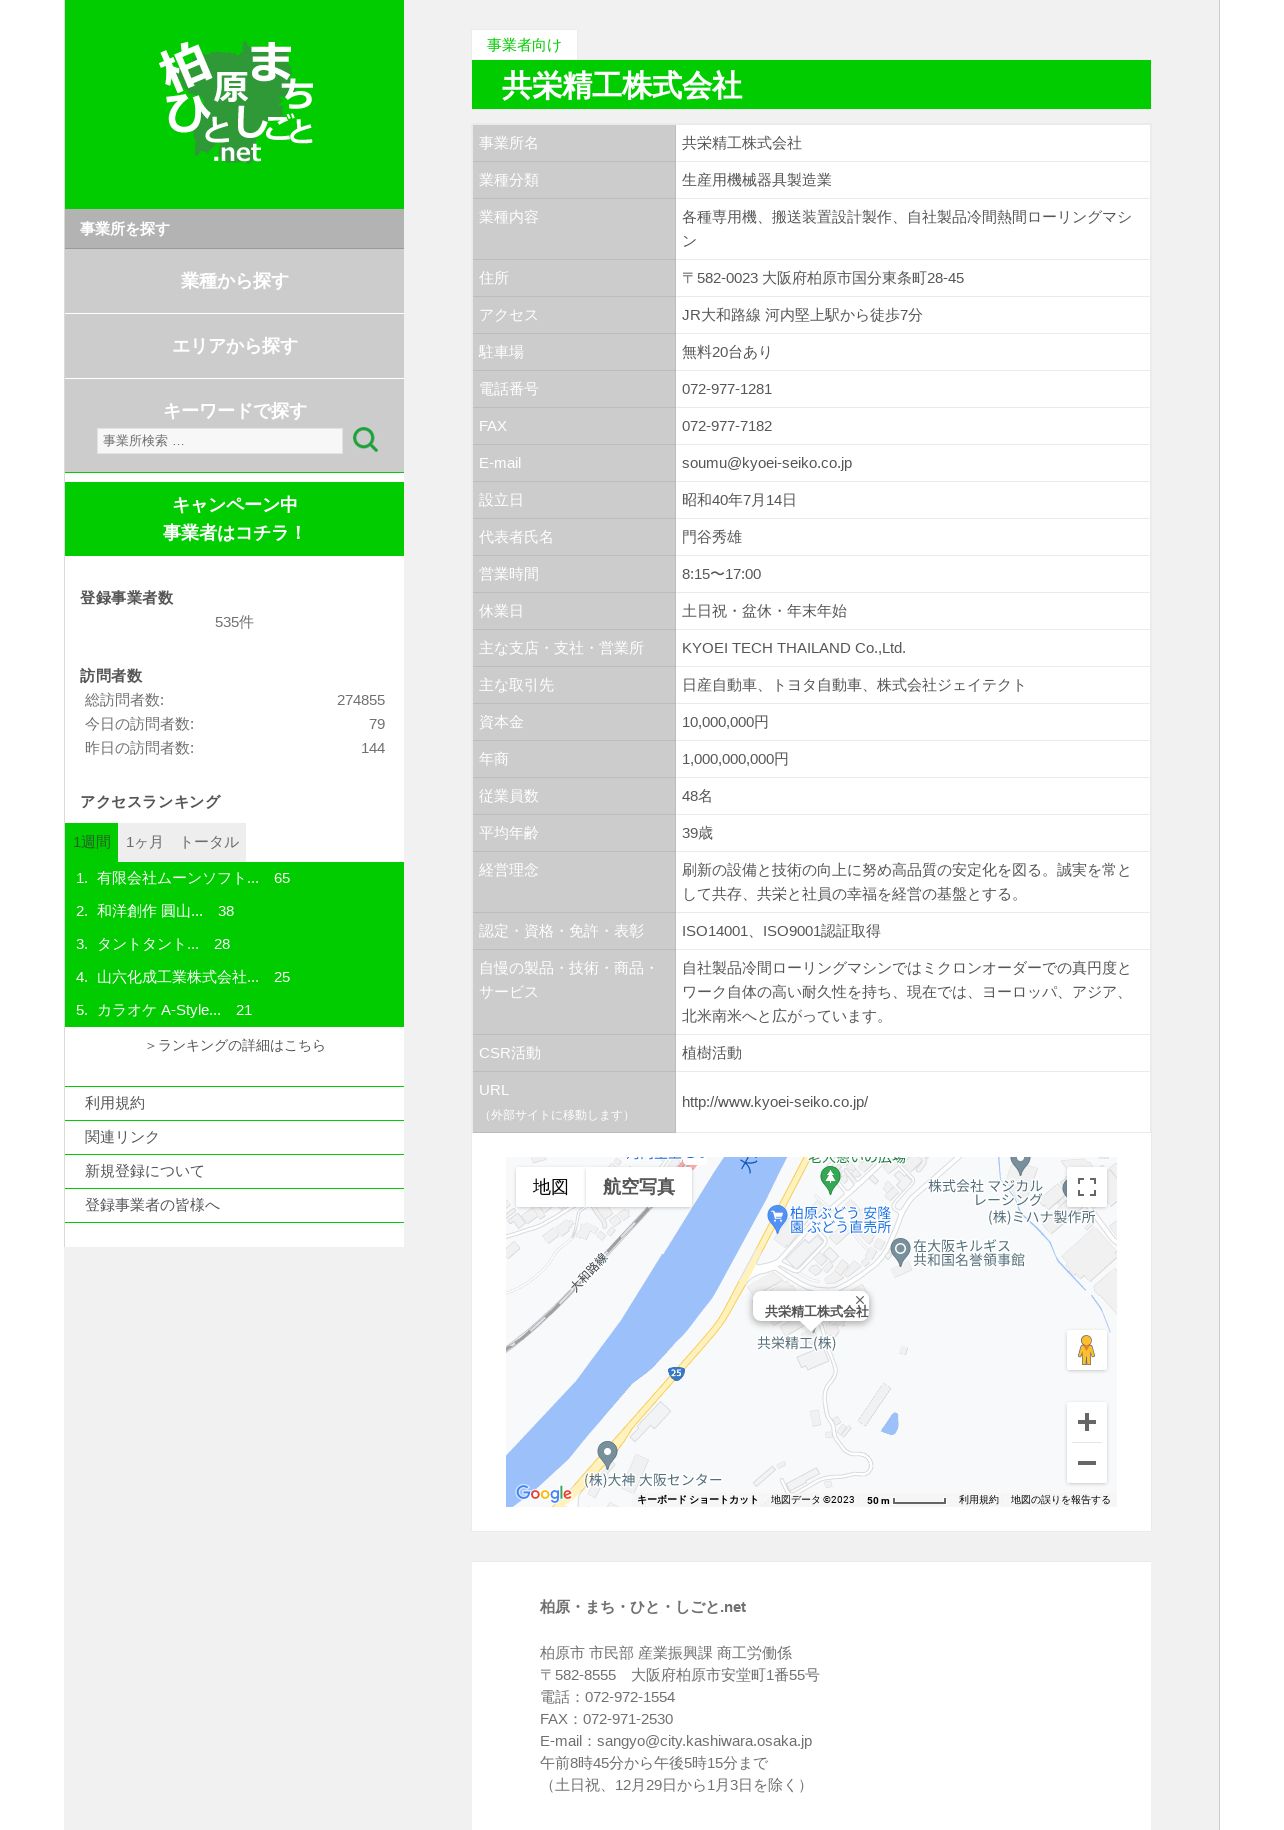The height and width of the screenshot is (1830, 1284).
Task: Click 登録事業者数 value 535件
Action: click(234, 622)
